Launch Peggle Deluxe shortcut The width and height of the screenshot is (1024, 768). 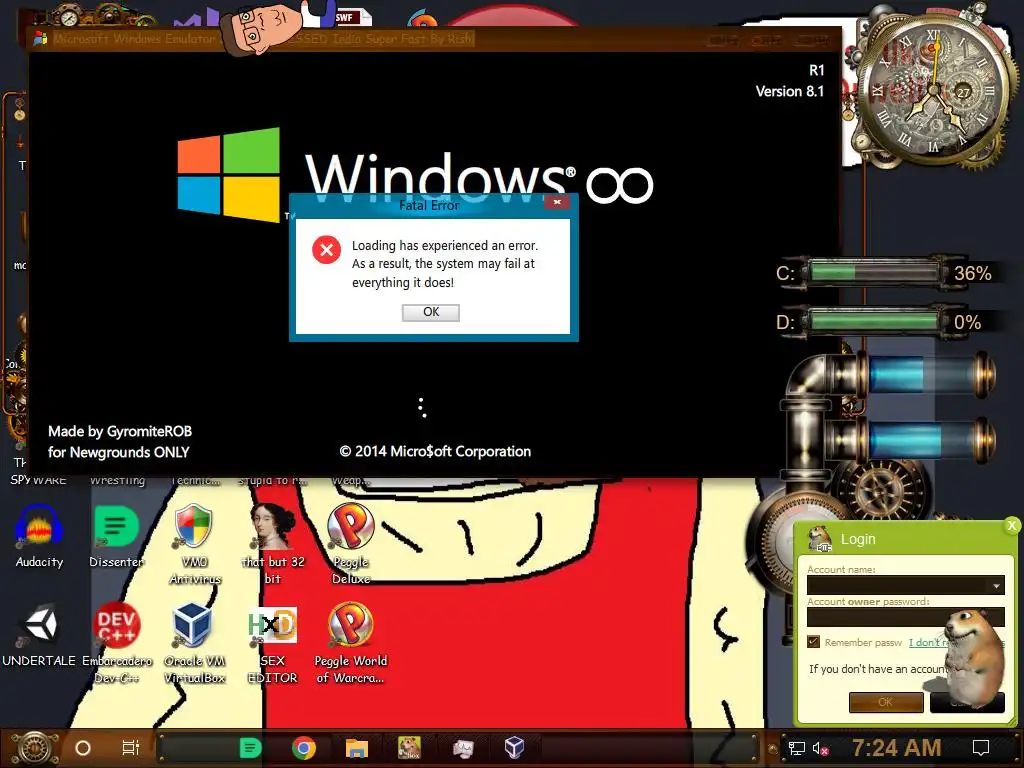click(351, 545)
